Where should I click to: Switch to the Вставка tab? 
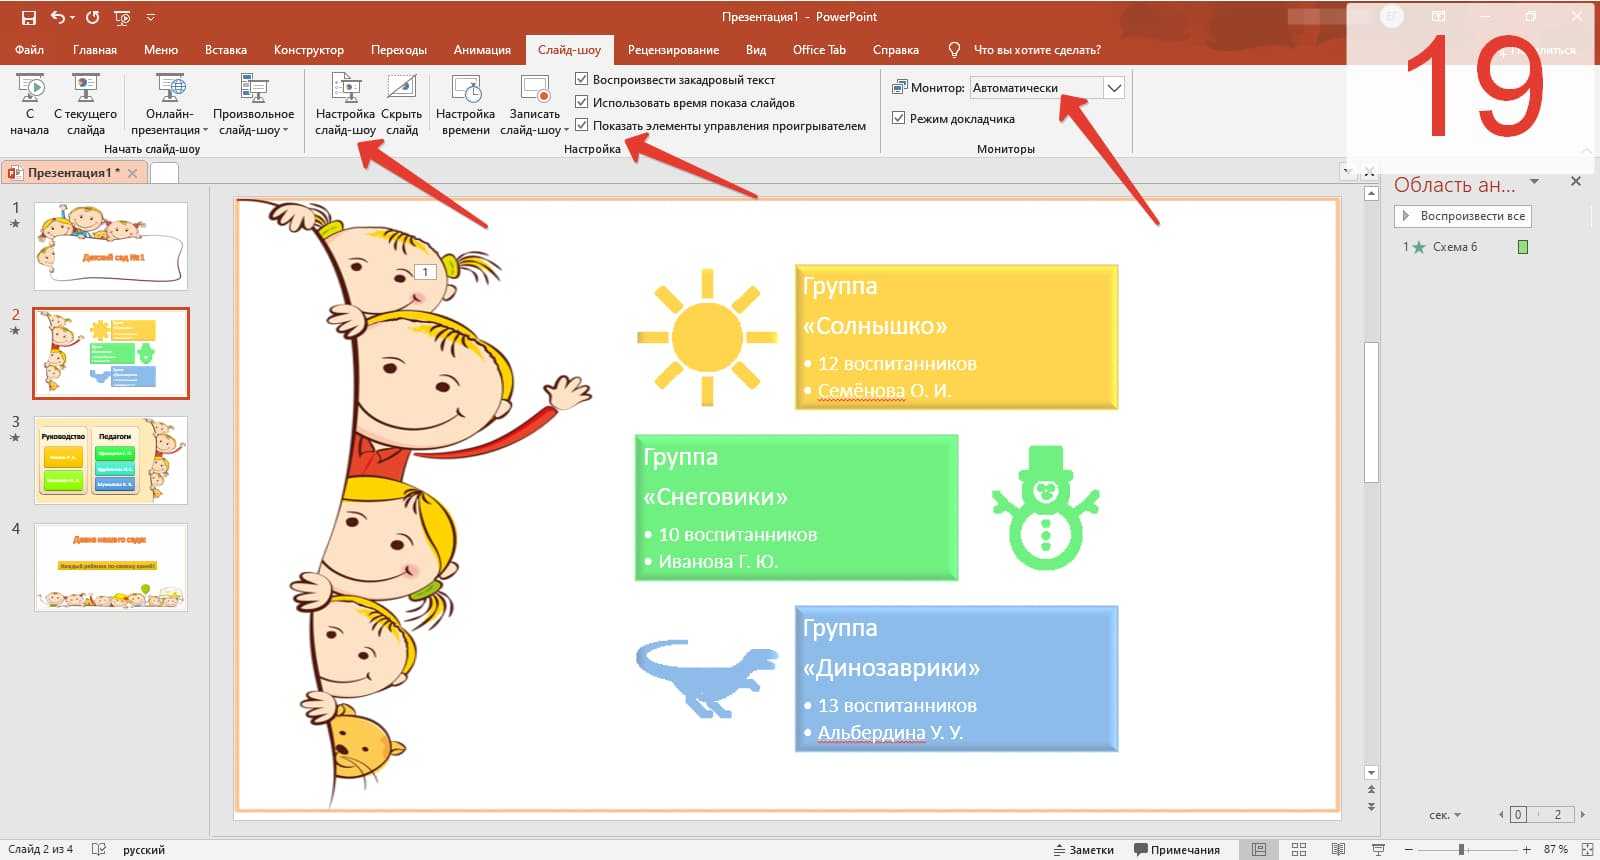click(x=226, y=50)
